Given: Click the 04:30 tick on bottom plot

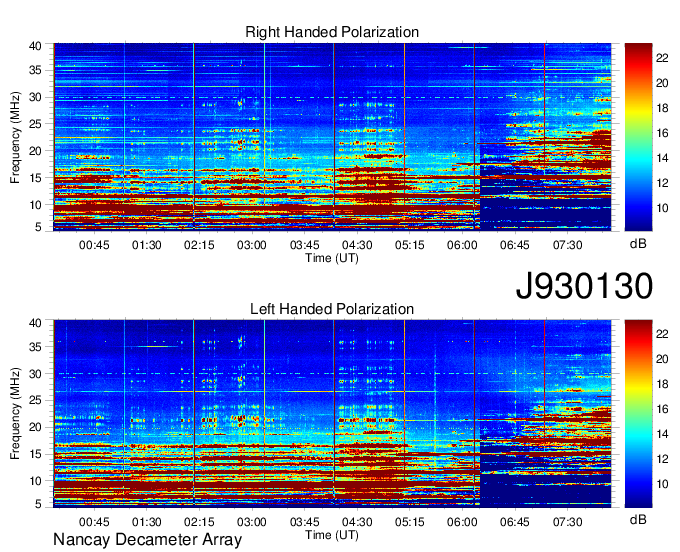Looking at the screenshot, I should [357, 522].
